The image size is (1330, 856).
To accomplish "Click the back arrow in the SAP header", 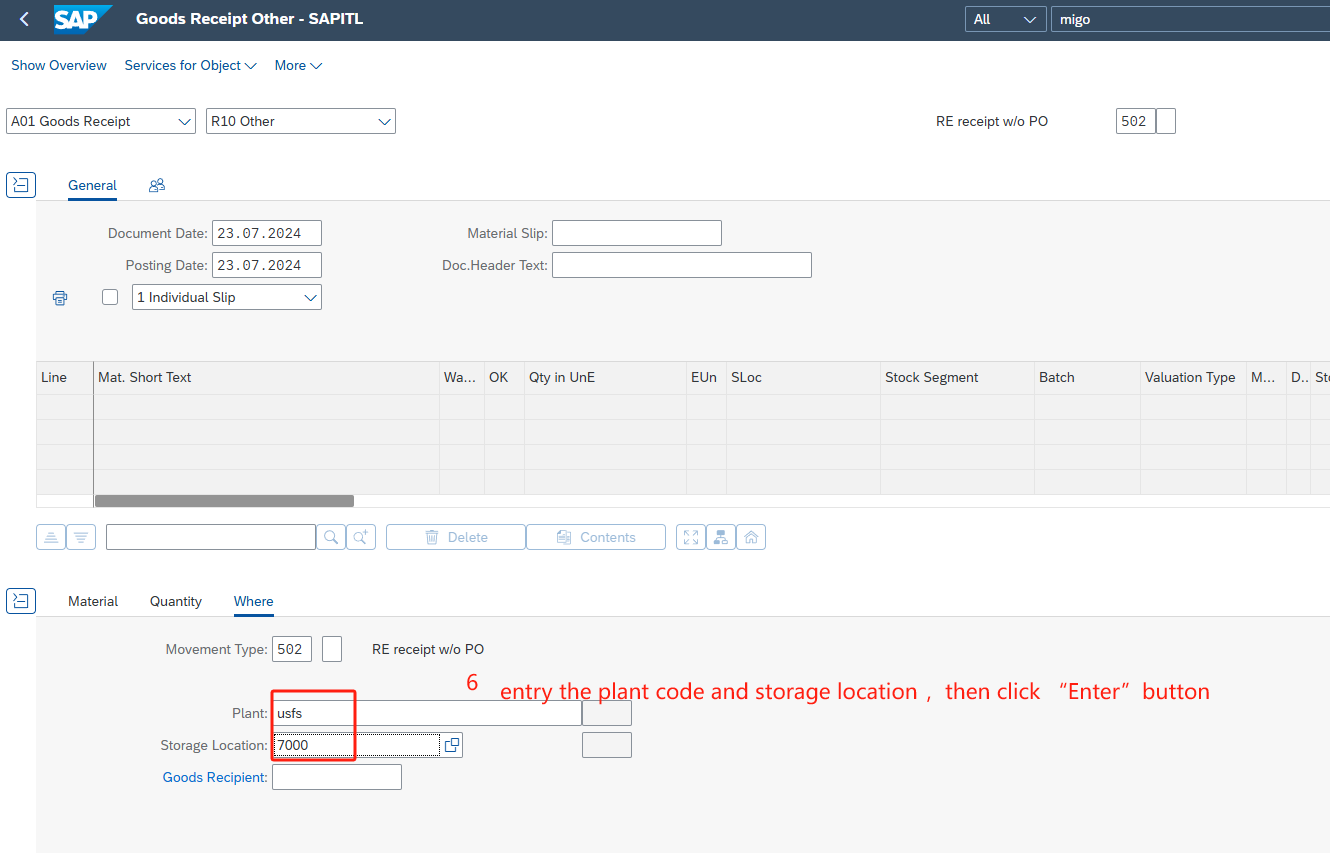I will [24, 19].
